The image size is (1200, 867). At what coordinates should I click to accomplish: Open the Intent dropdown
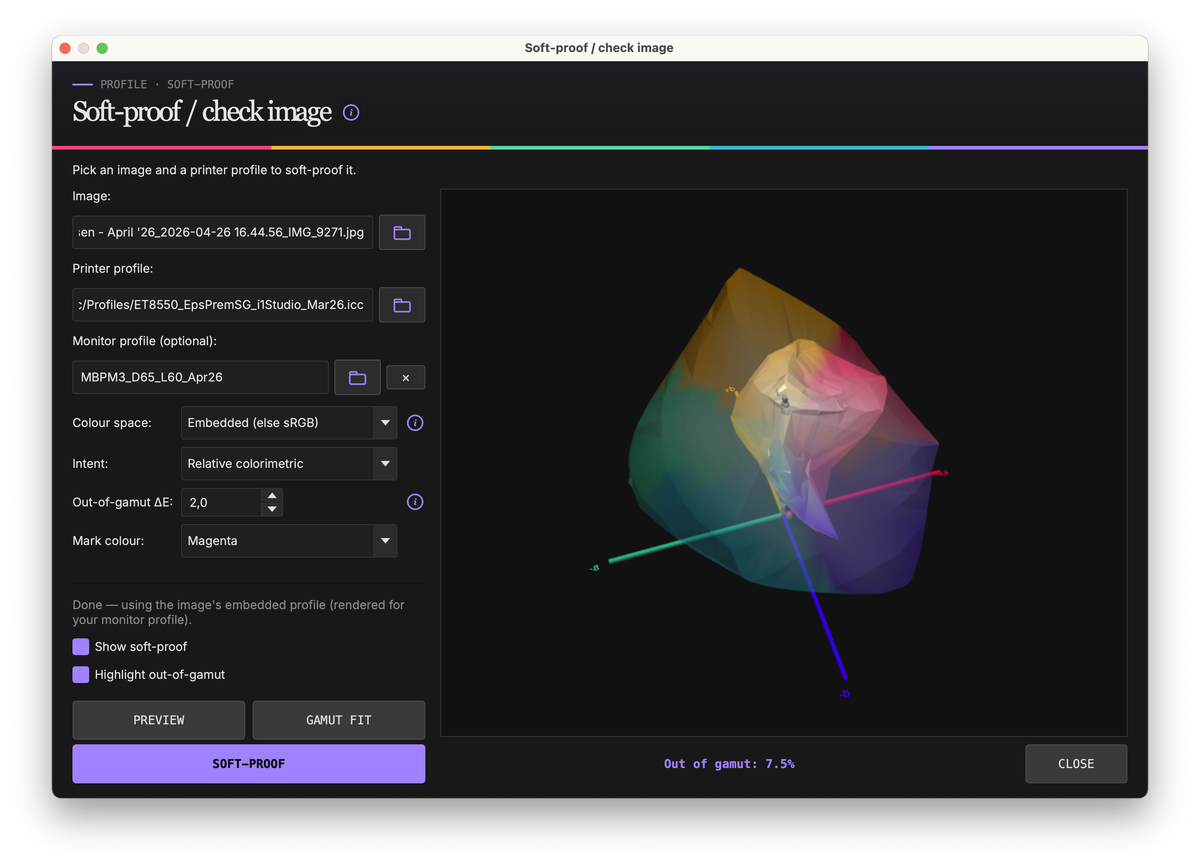tap(289, 464)
